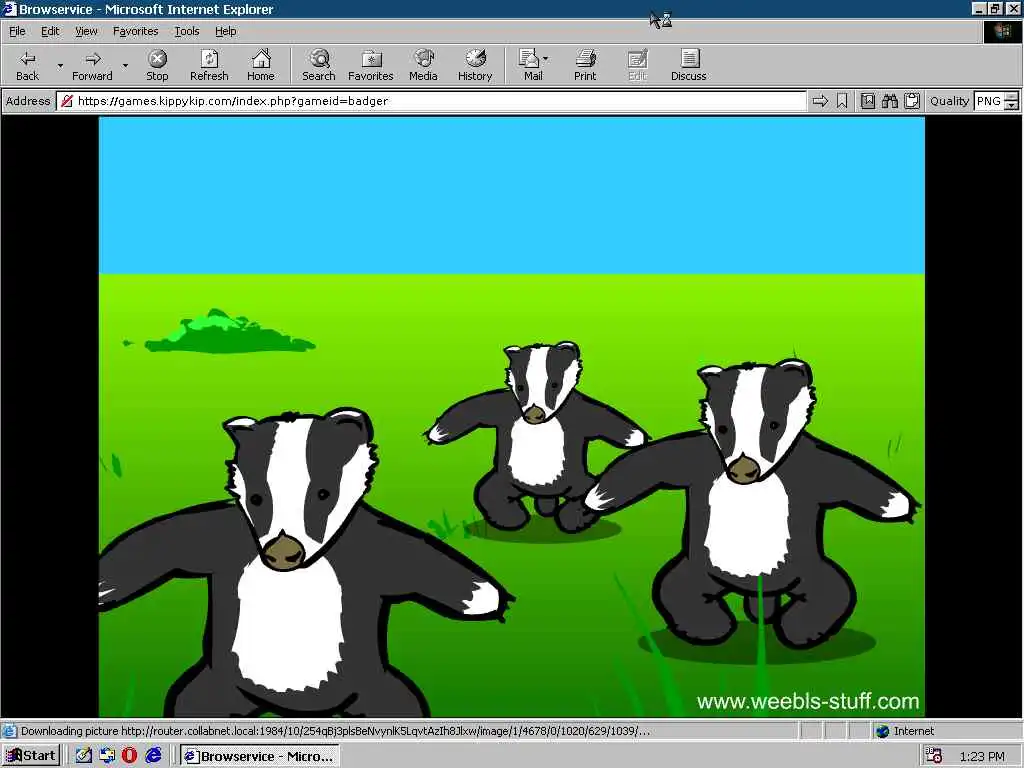Open the View menu
Viewport: 1024px width, 768px height.
coord(86,31)
